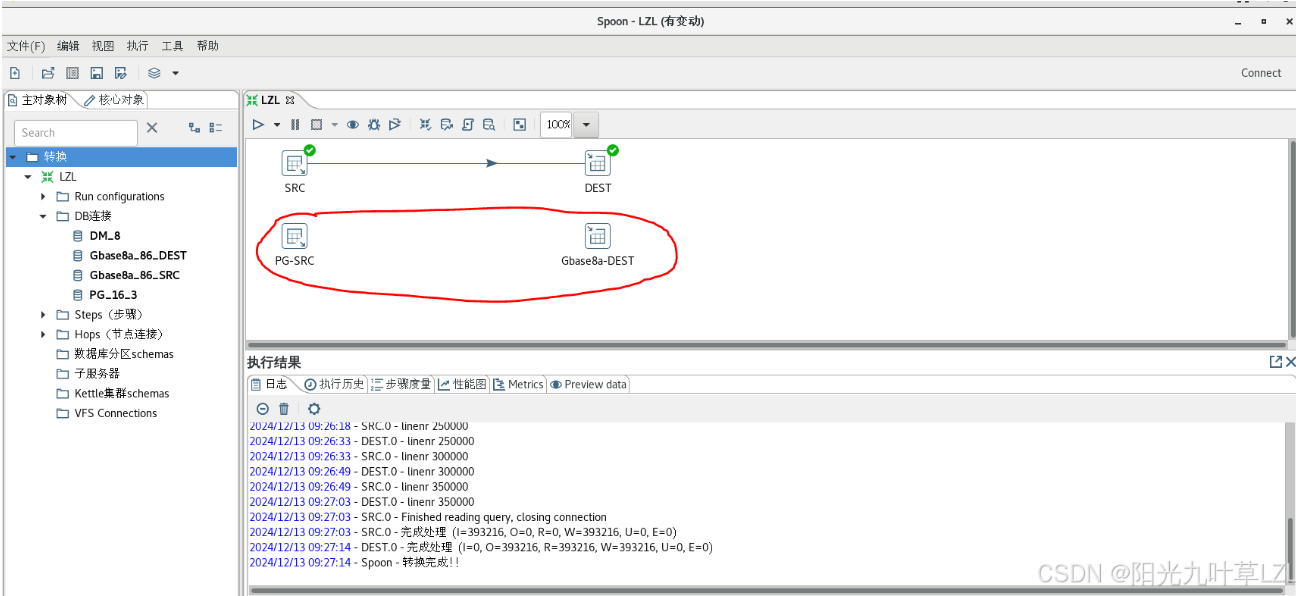Screen dimensions: 1296x596
Task: Open the 执行历史 tab
Action: pos(335,384)
